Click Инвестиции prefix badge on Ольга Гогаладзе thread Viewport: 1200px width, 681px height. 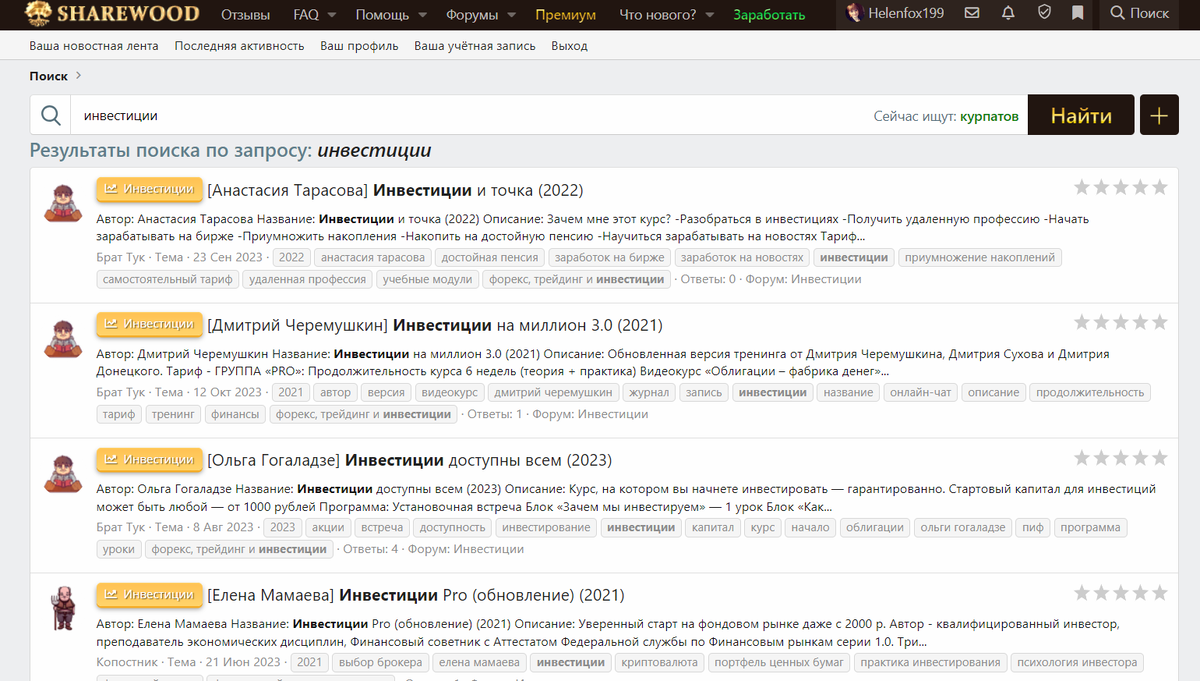coord(149,459)
